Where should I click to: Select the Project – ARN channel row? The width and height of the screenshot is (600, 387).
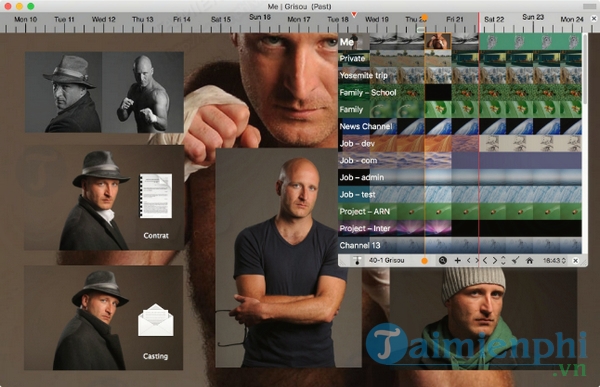460,211
